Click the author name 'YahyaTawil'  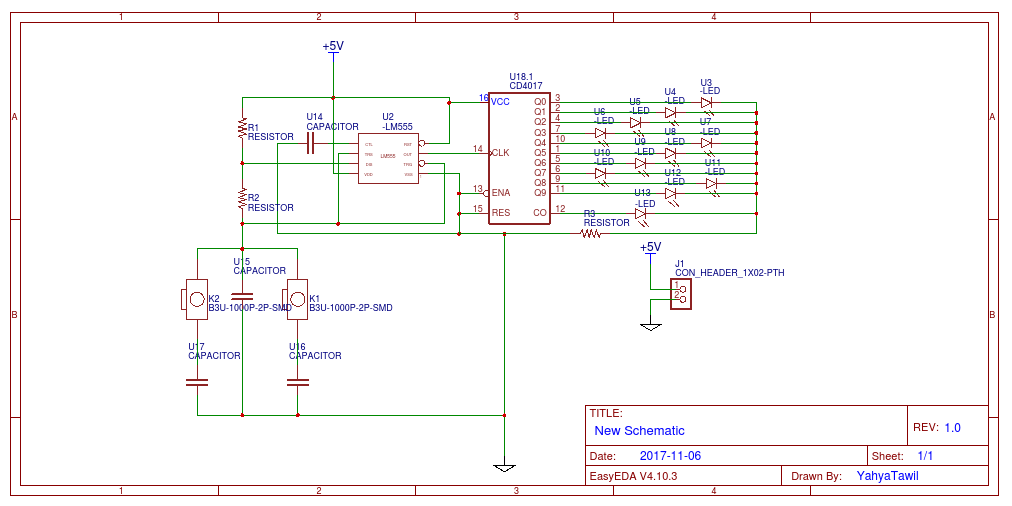(x=887, y=476)
